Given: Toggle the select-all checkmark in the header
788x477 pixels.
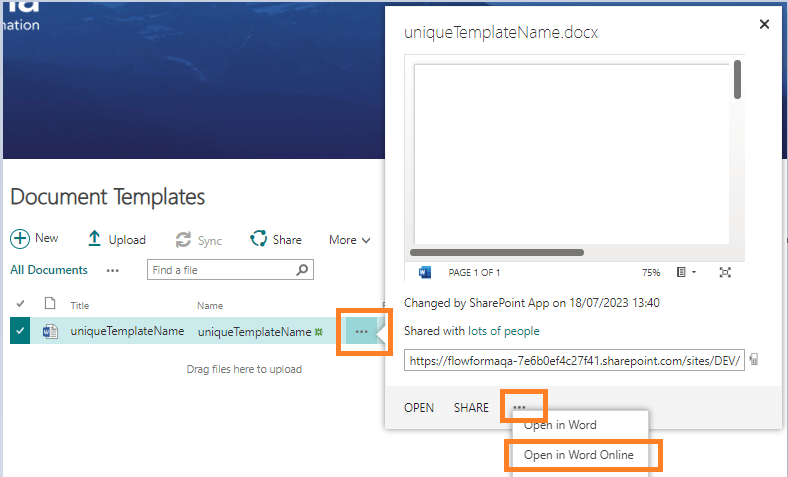Looking at the screenshot, I should (x=20, y=304).
